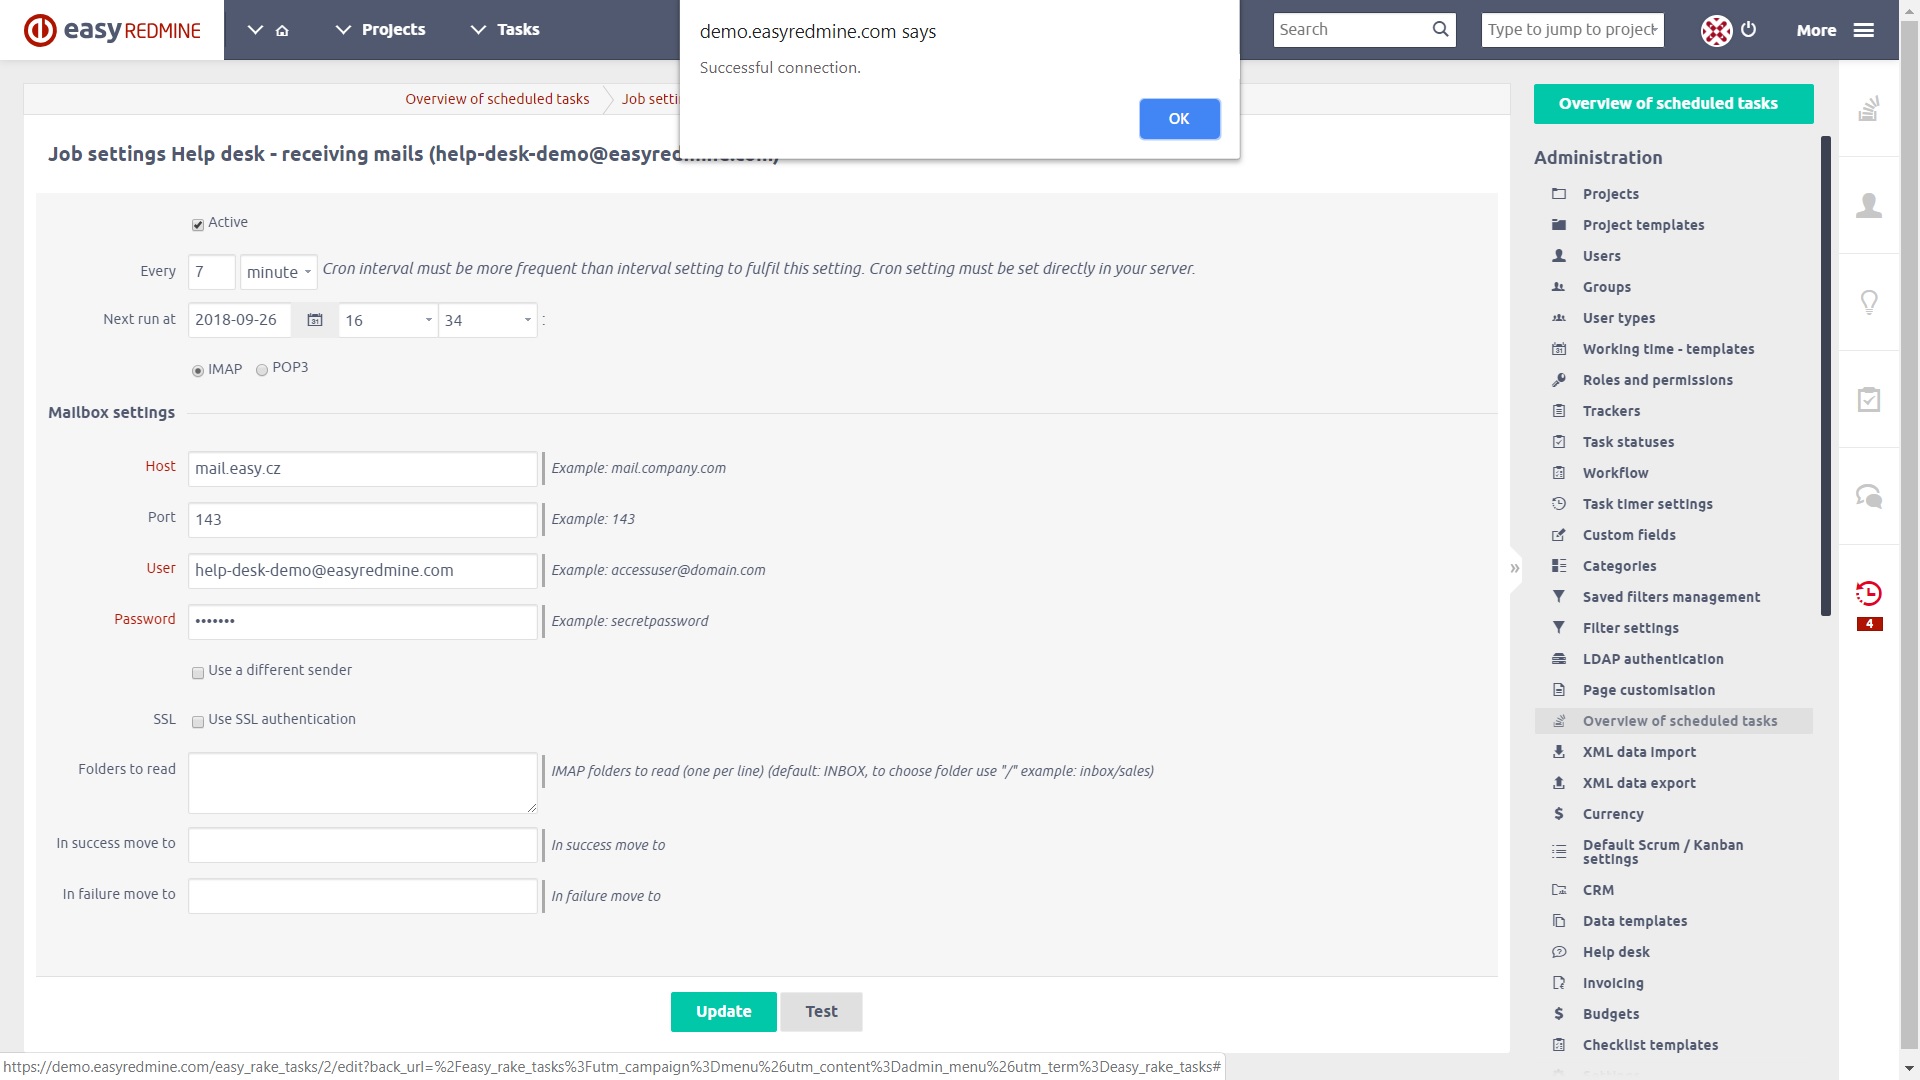The width and height of the screenshot is (1920, 1080).
Task: Enable Use SSL authentication checkbox
Action: coord(198,722)
